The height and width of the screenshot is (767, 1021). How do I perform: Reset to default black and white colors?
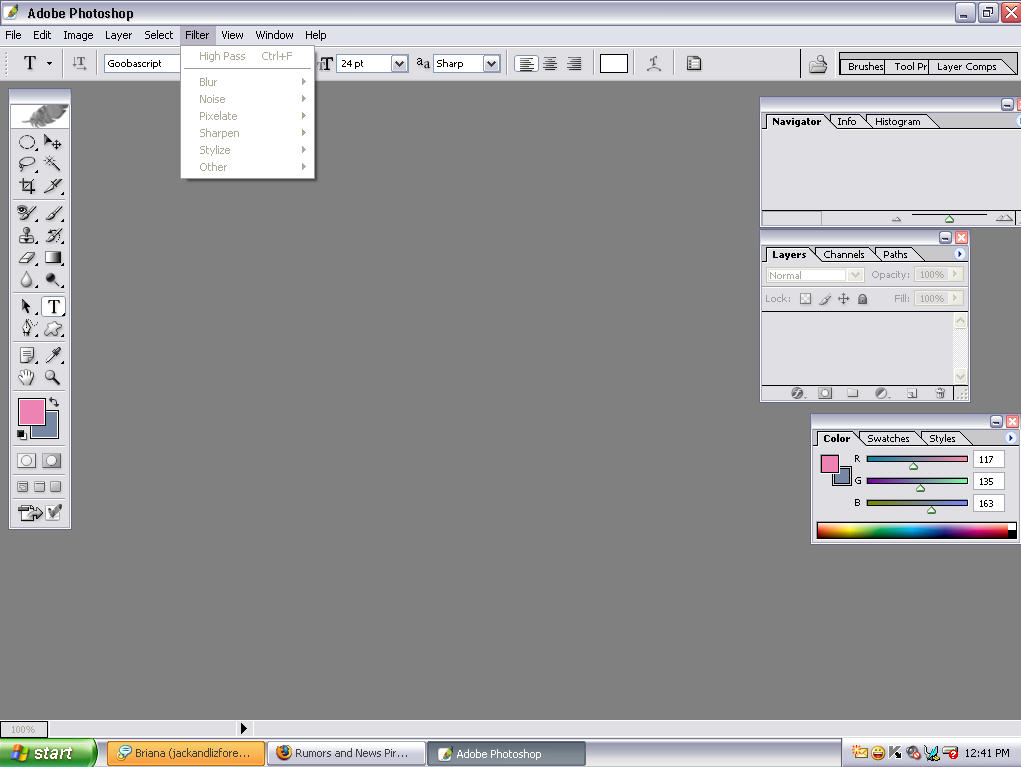tap(21, 434)
